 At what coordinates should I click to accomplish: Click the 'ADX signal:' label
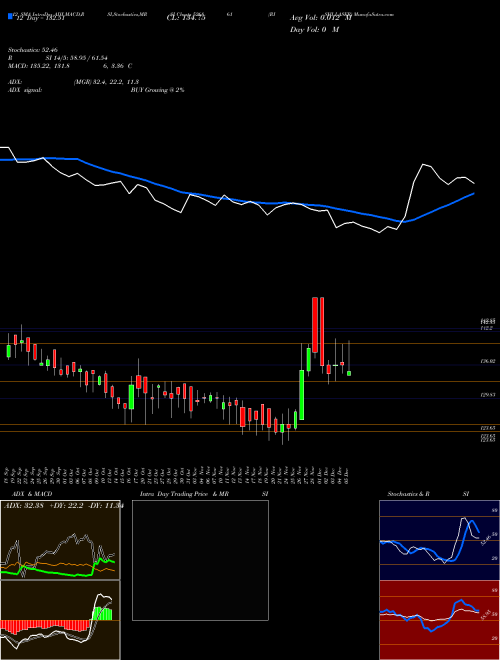[x=25, y=90]
